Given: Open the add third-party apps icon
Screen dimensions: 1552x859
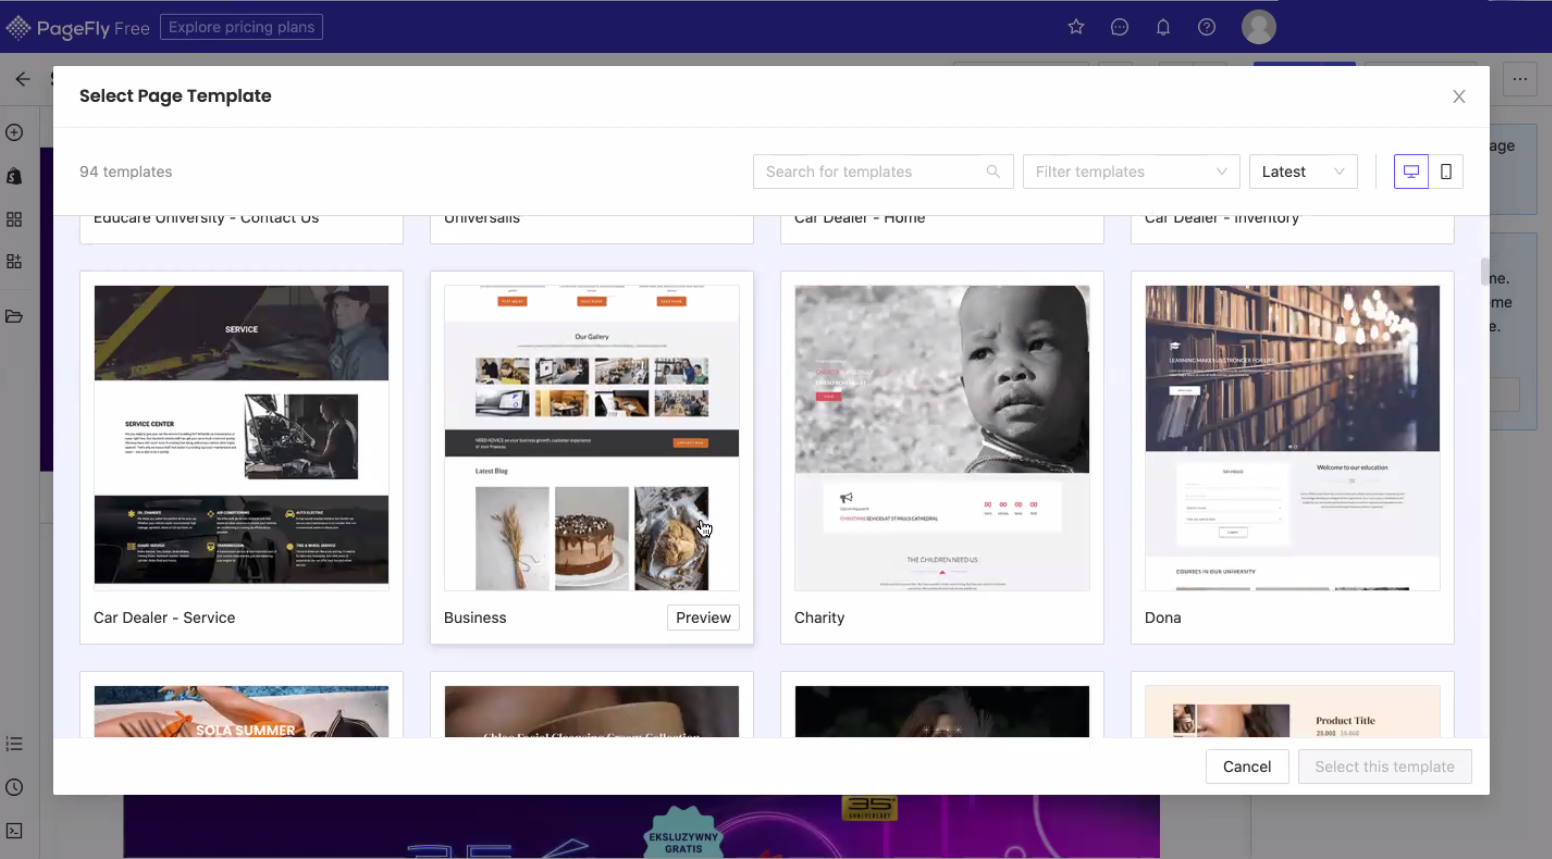Looking at the screenshot, I should pos(14,261).
